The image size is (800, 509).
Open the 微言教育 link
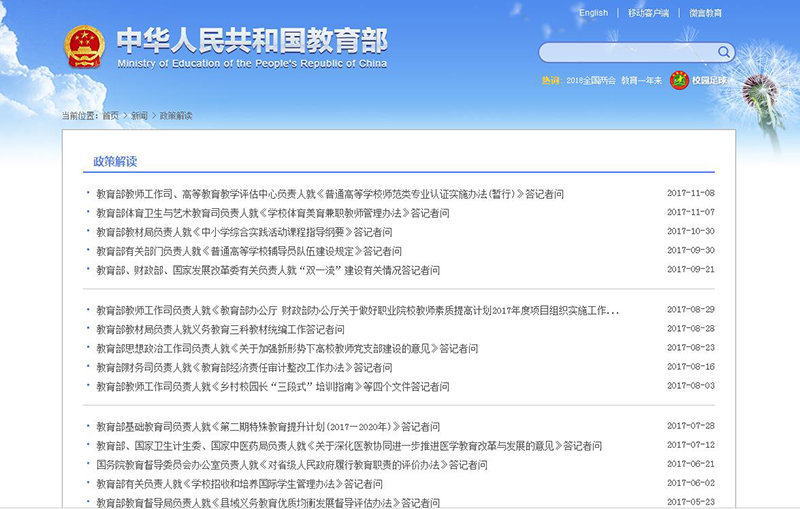pos(705,13)
